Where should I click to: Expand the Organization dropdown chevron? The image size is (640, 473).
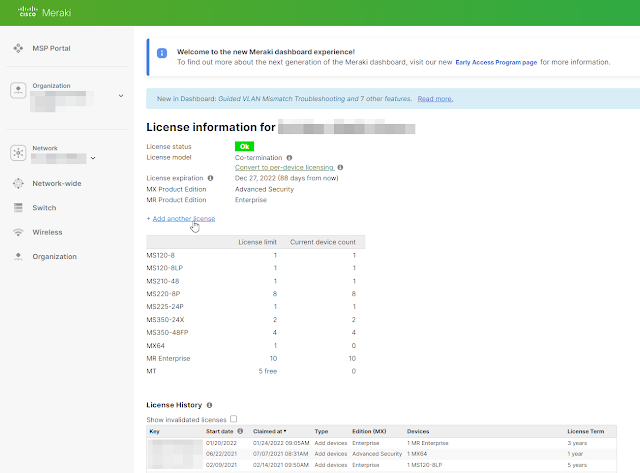[x=121, y=96]
